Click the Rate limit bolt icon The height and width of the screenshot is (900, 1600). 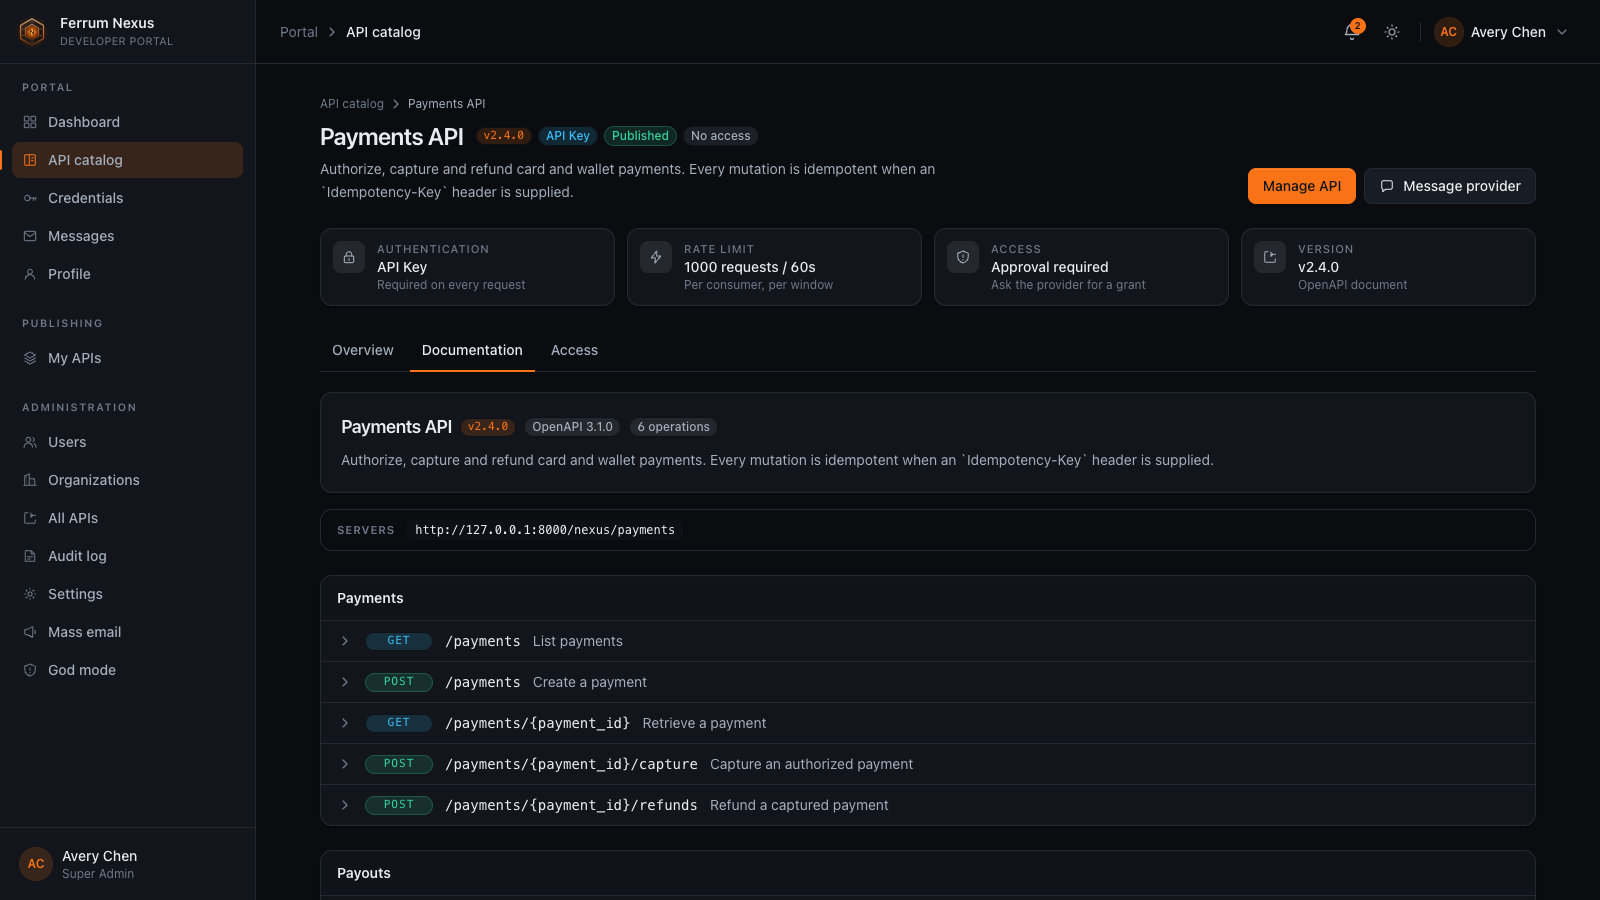(656, 257)
